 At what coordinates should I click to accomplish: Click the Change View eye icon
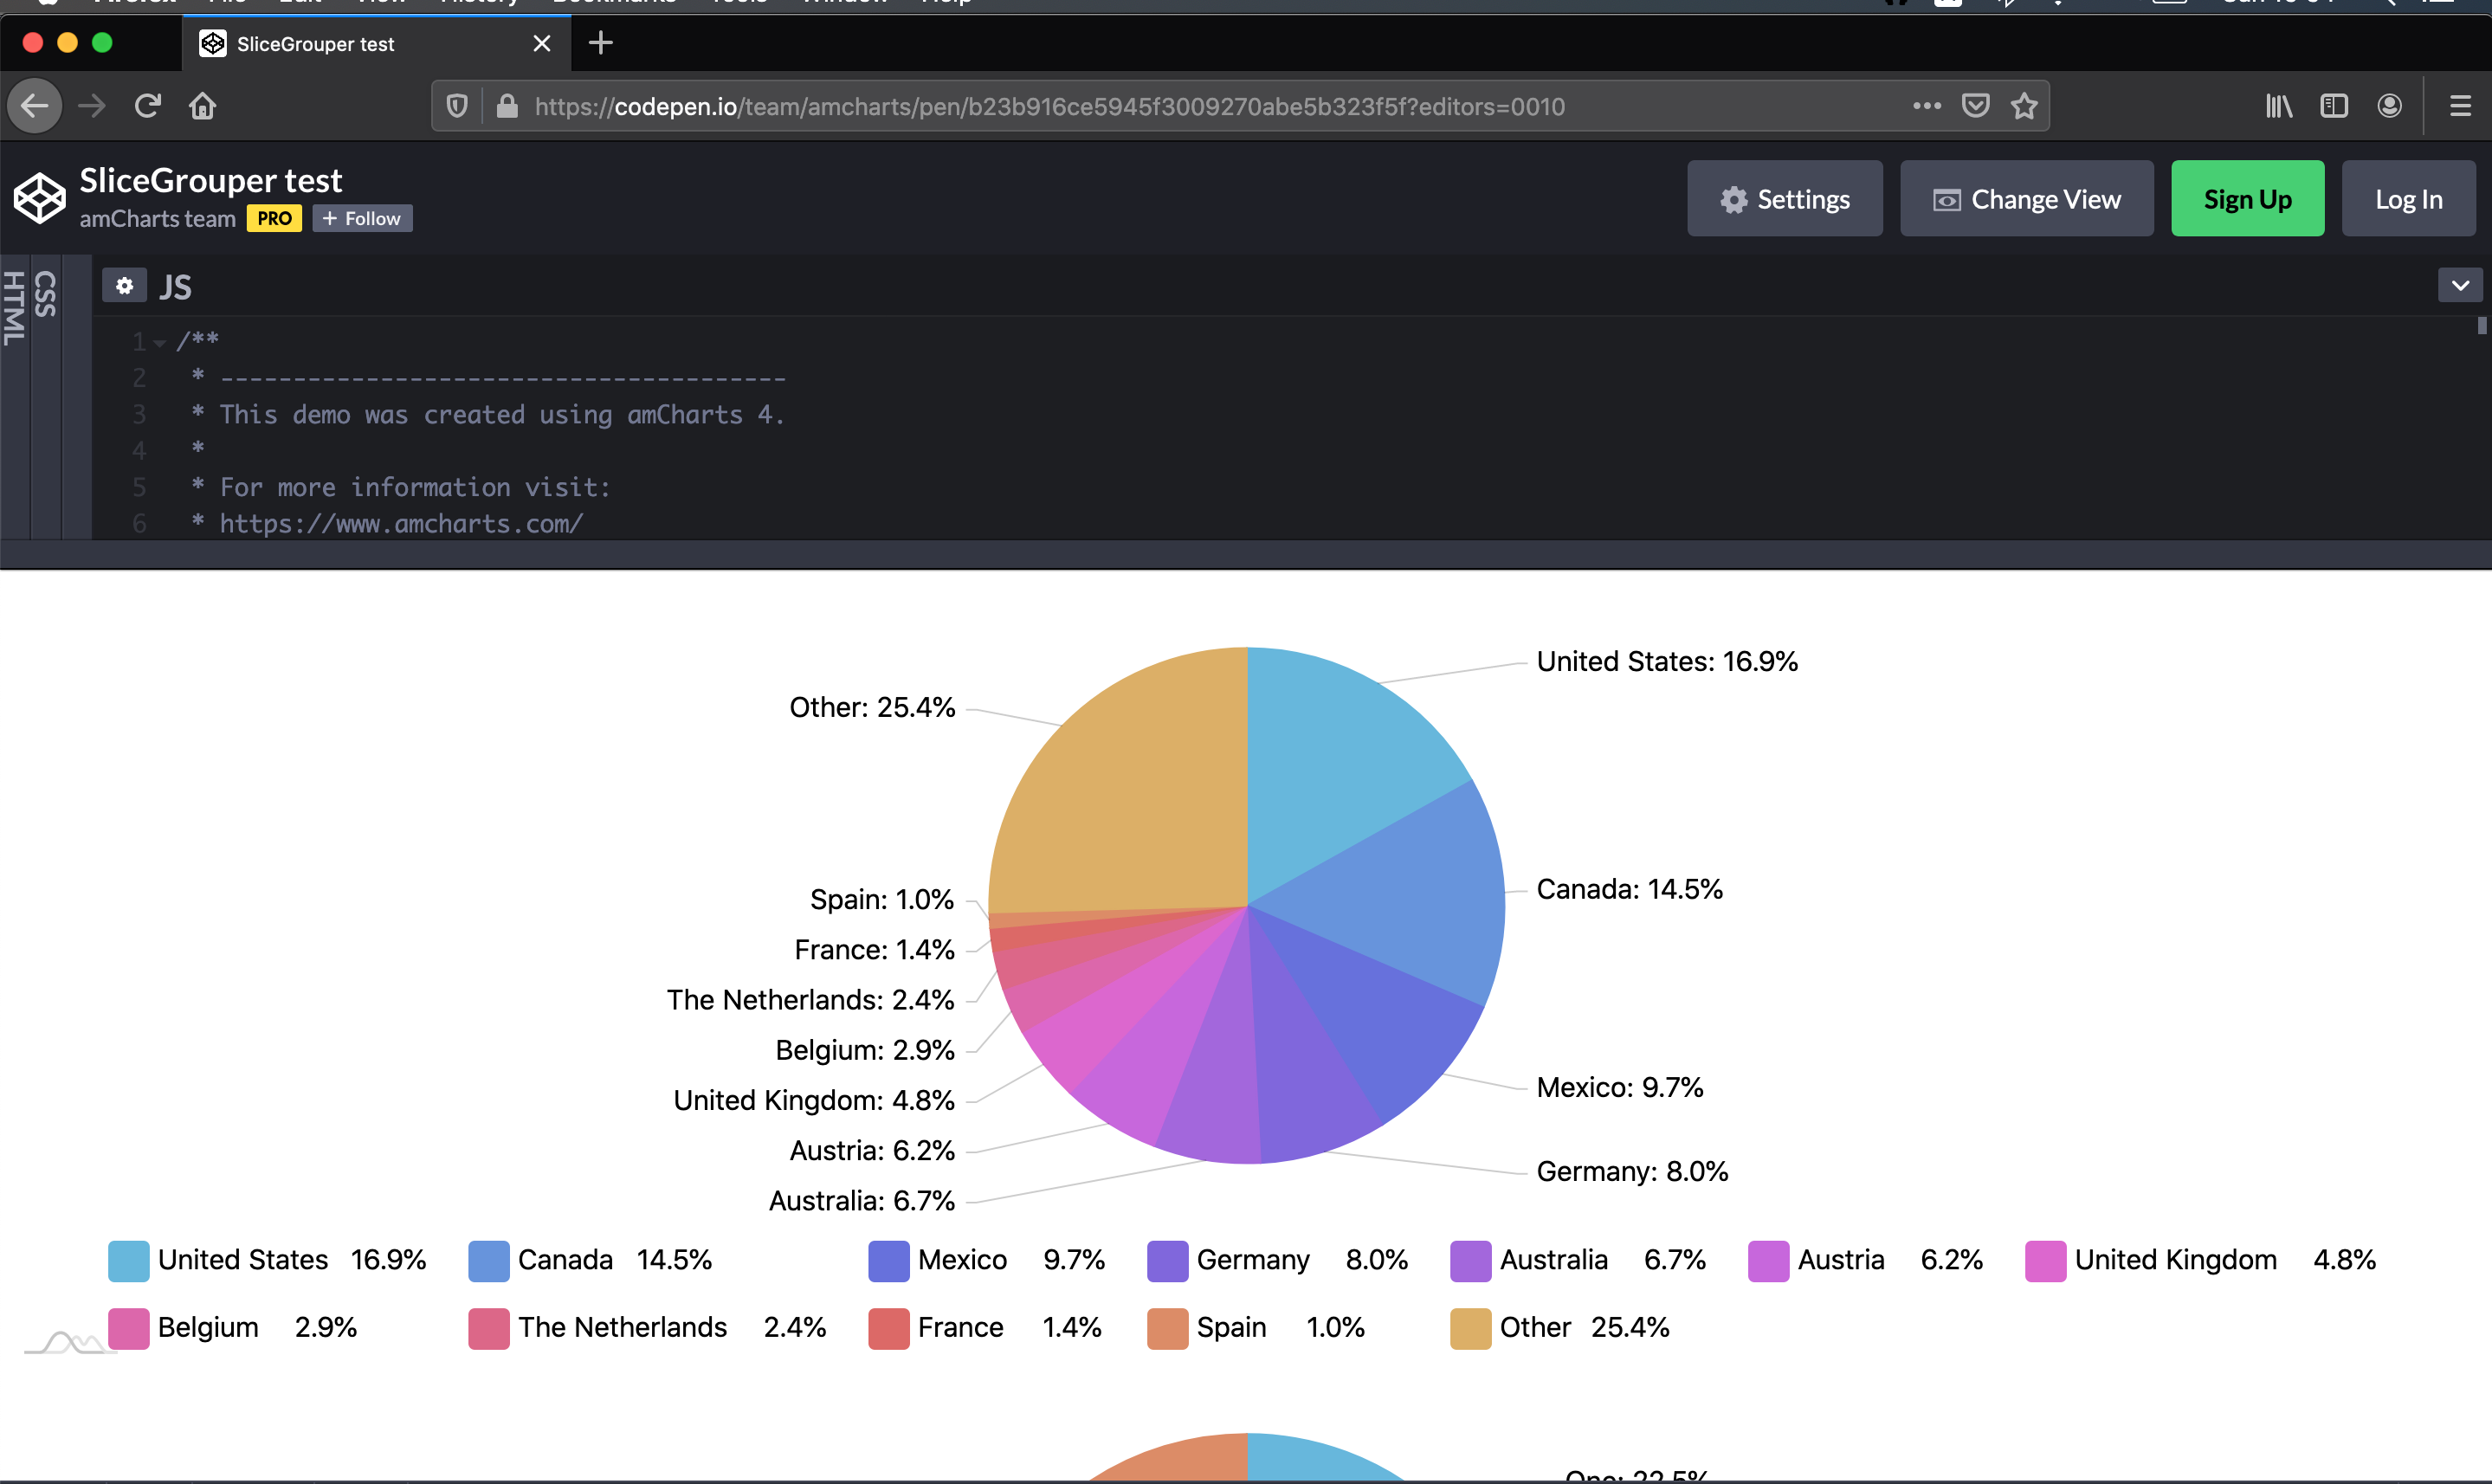(1946, 198)
